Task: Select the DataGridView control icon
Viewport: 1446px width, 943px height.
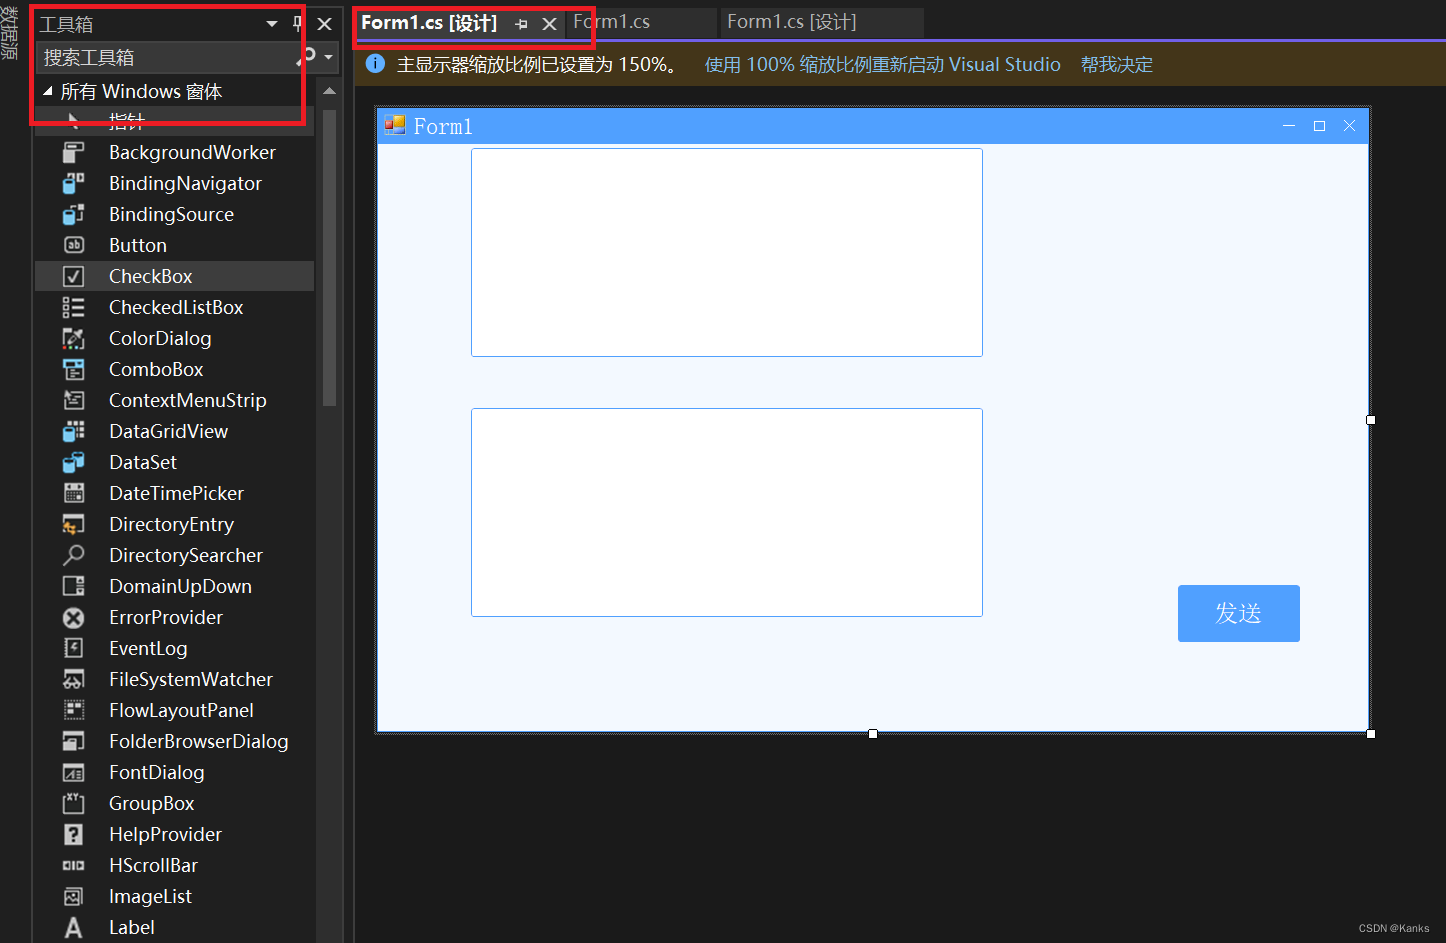Action: 74,431
